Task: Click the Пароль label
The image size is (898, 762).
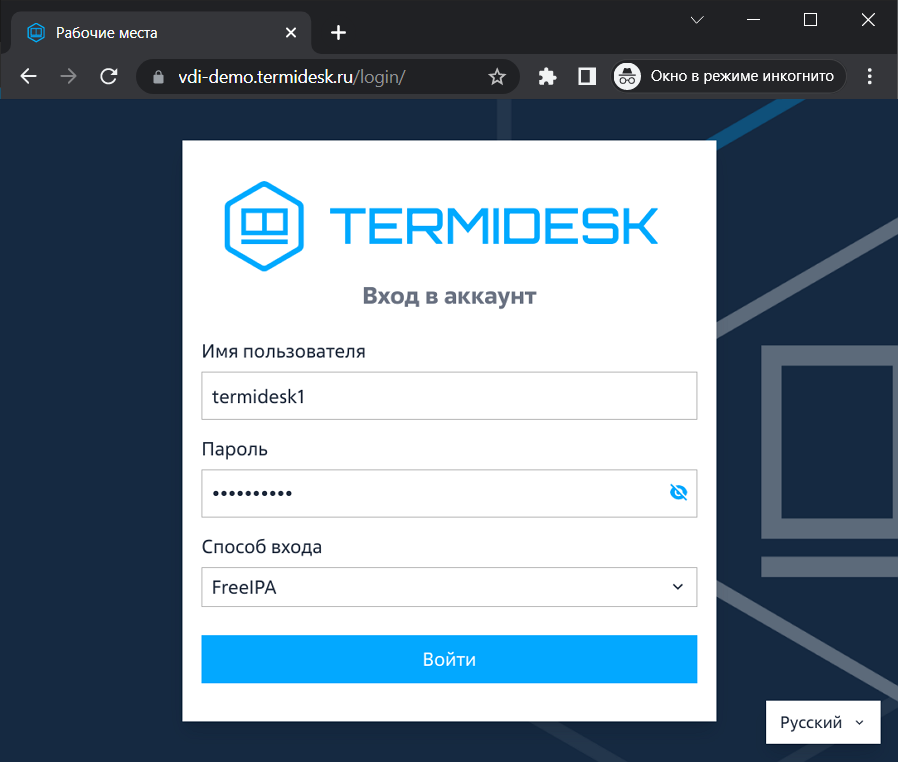Action: [x=235, y=449]
